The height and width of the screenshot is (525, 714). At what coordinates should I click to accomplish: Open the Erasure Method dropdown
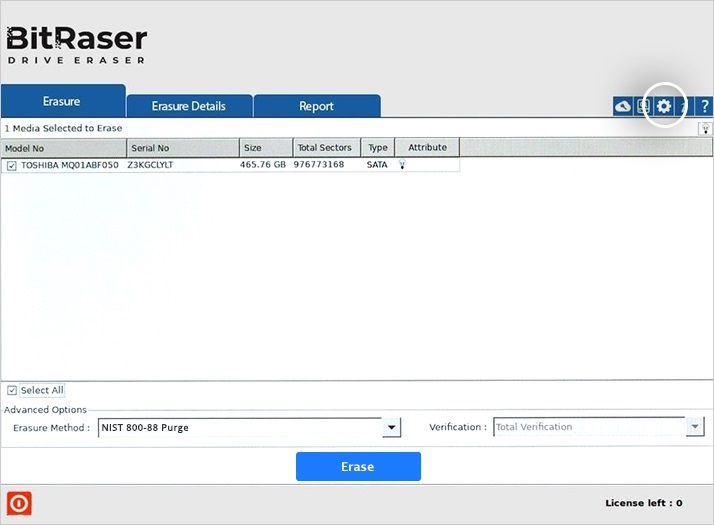[x=391, y=428]
